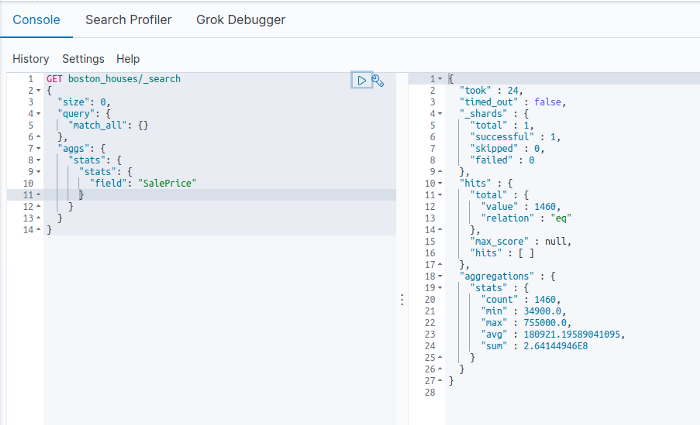Fold the response "stats" block on line 19
This screenshot has width=700, height=425.
440,288
